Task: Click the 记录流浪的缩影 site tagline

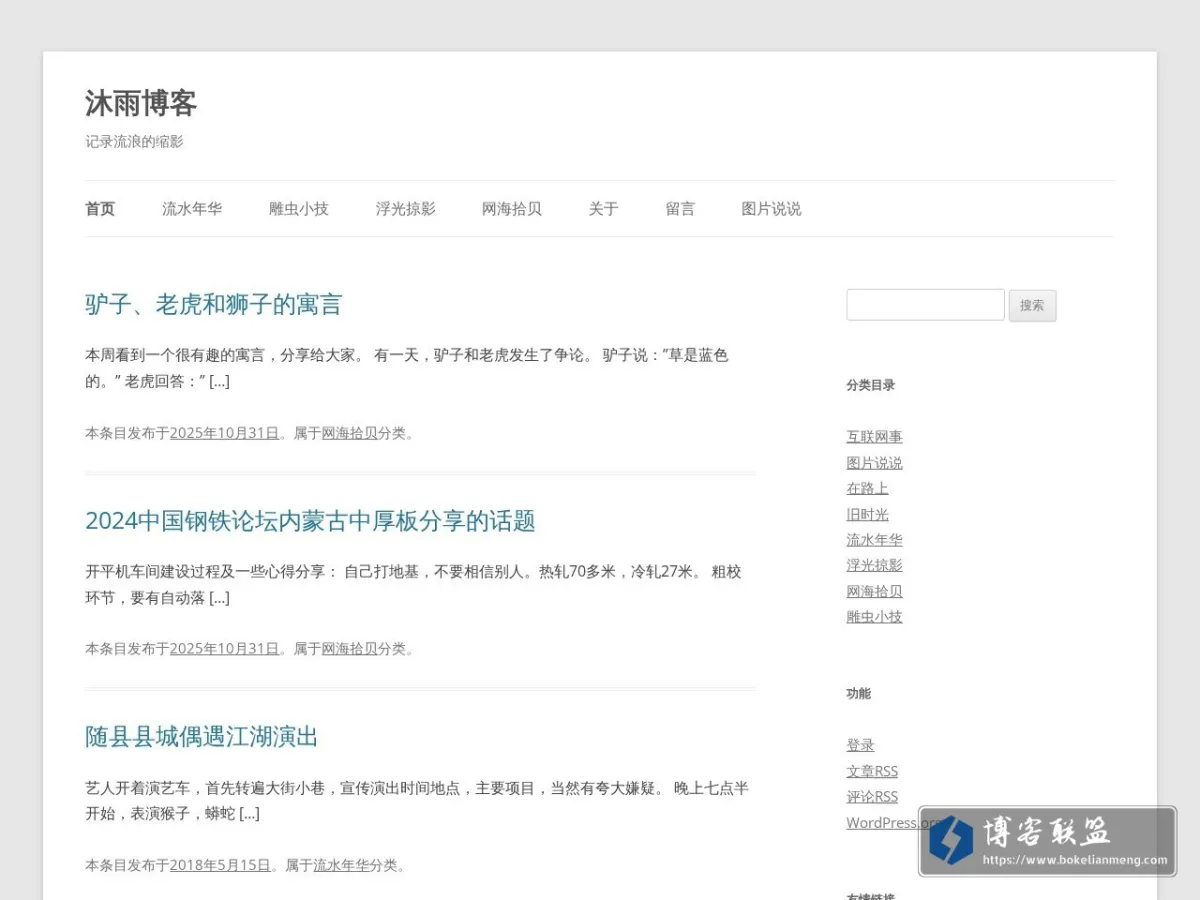Action: 134,142
